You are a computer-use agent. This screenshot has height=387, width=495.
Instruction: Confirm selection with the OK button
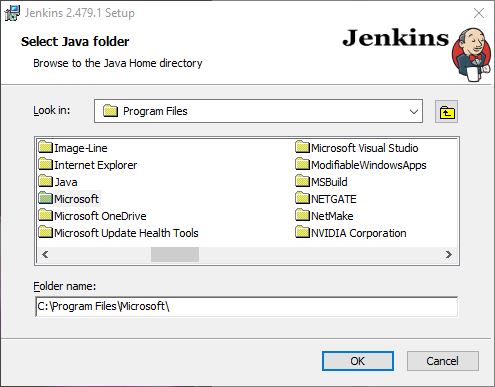pos(358,361)
